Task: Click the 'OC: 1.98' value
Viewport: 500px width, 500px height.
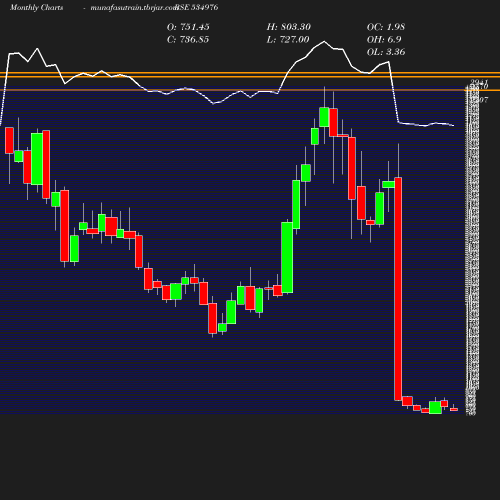Action: coord(386,27)
